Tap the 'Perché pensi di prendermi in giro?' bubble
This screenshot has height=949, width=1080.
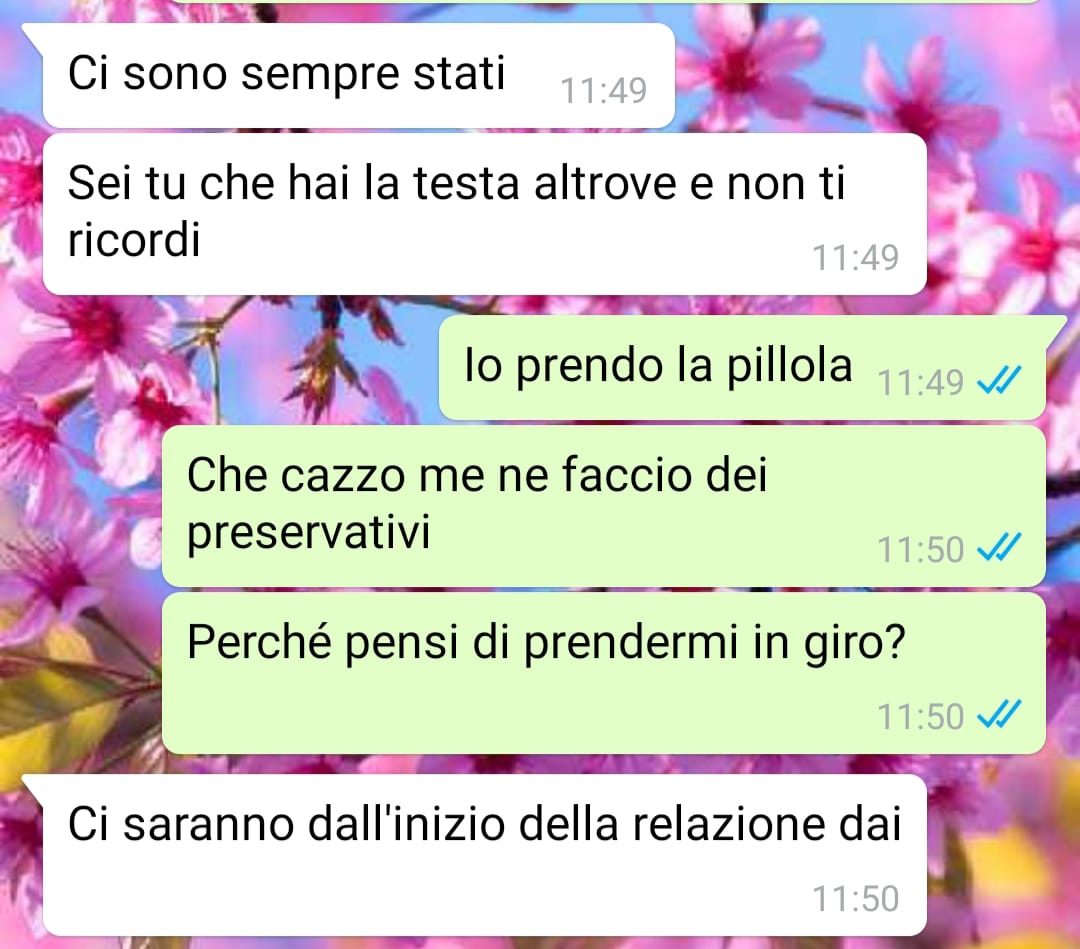[603, 674]
